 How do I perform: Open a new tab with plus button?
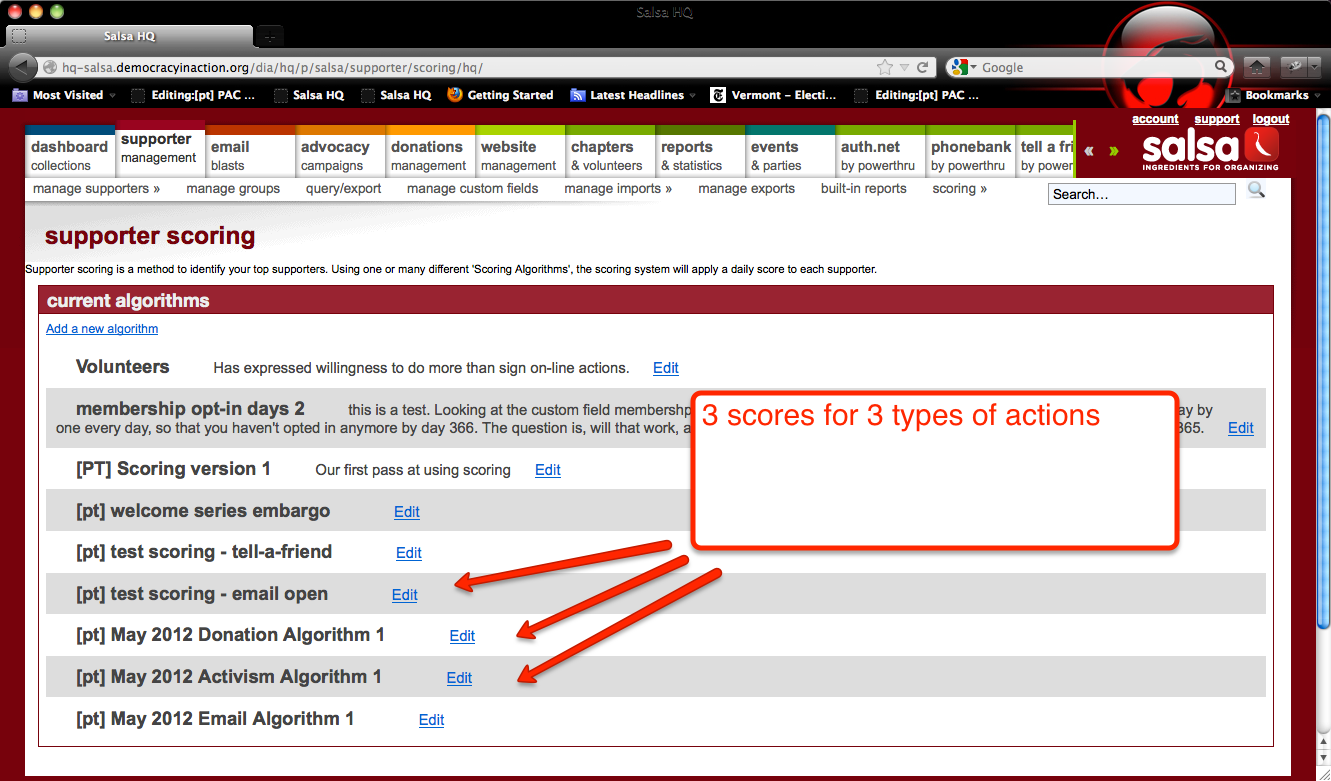click(x=269, y=36)
